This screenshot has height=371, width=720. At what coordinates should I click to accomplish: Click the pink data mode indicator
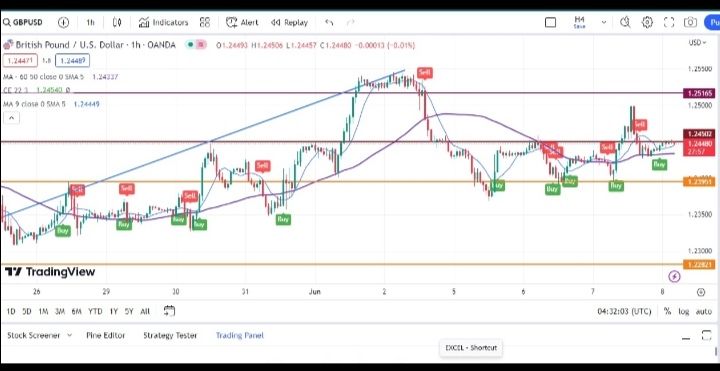coord(201,45)
